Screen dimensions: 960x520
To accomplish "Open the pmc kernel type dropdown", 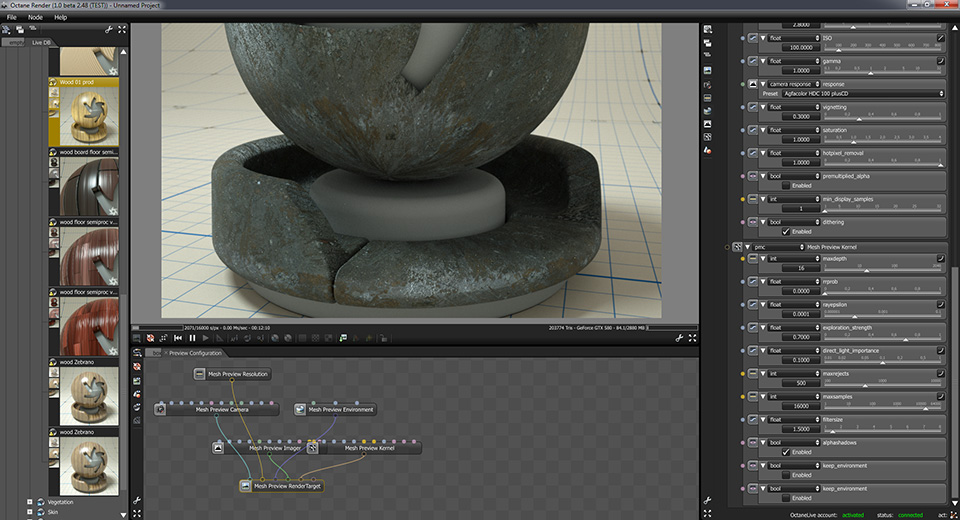I will [x=778, y=247].
